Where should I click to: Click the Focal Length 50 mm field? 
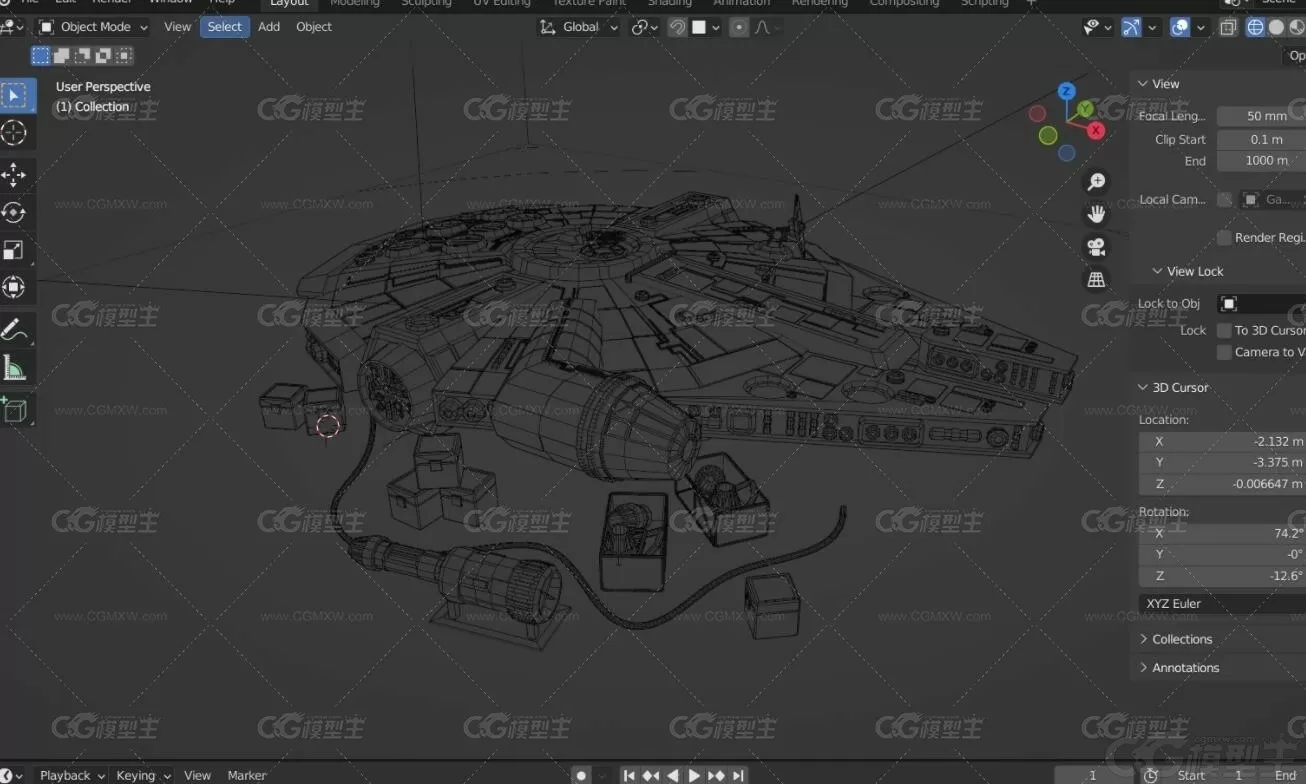click(x=1261, y=116)
